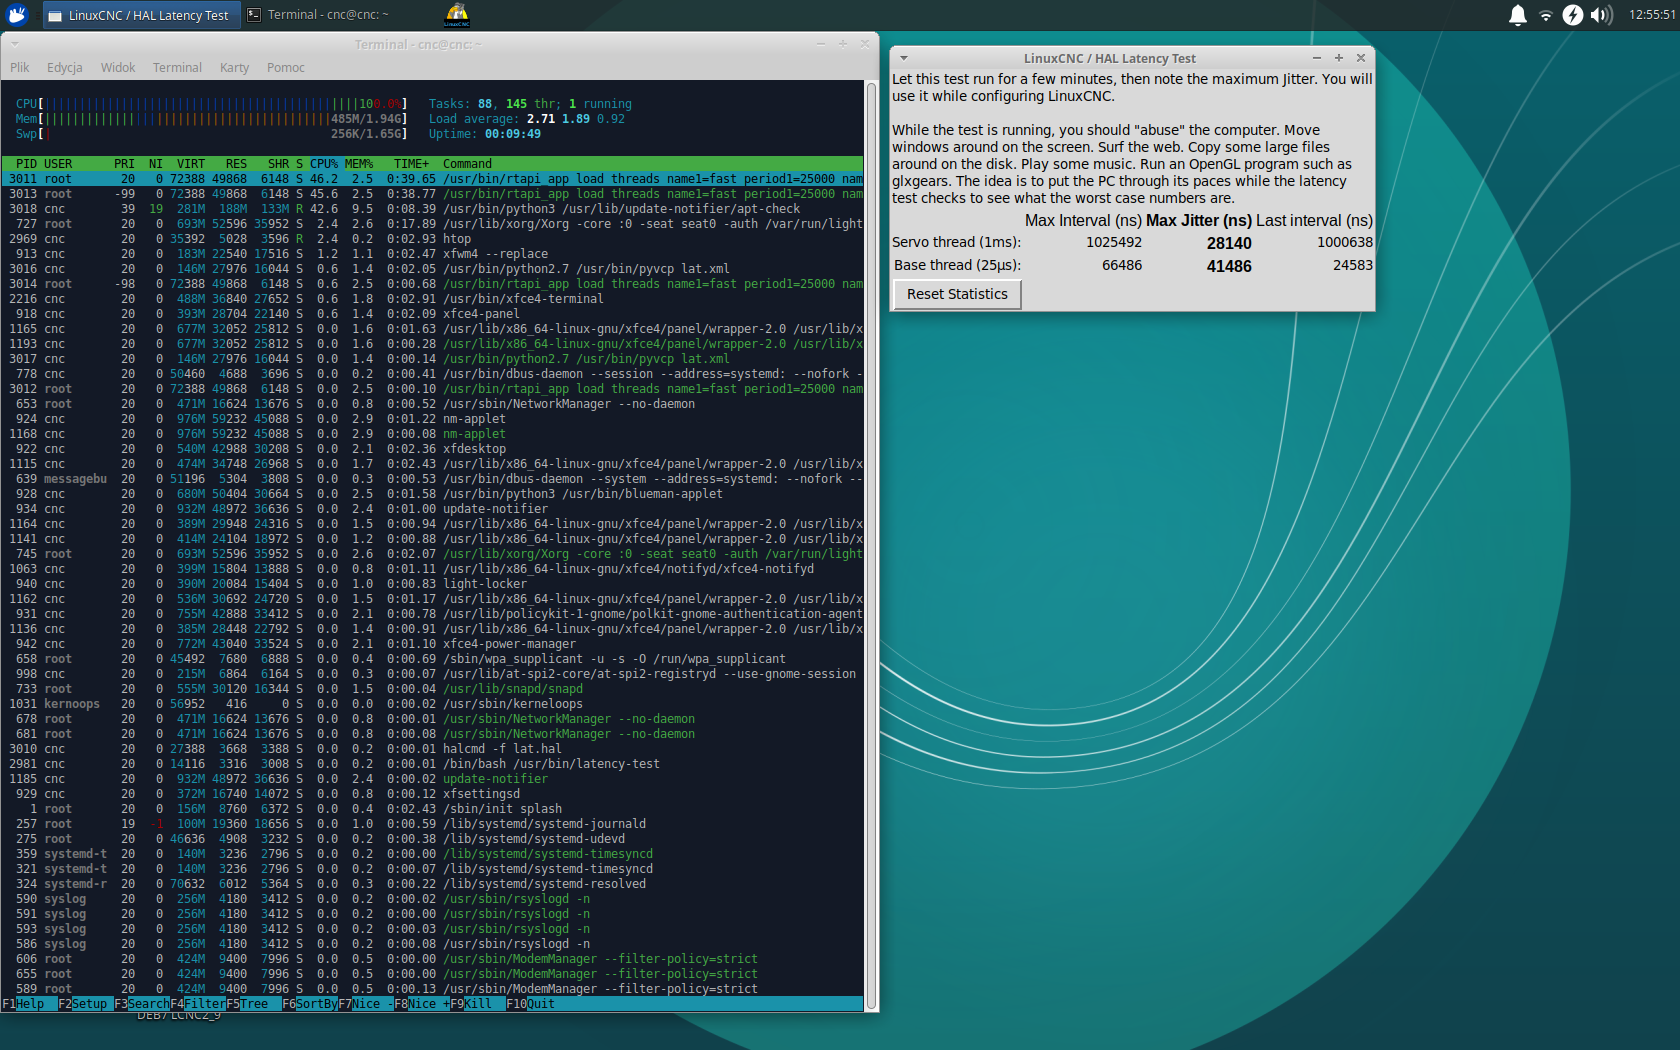The height and width of the screenshot is (1050, 1680).
Task: Click Servo thread max jitter value 28140
Action: [x=1229, y=243]
